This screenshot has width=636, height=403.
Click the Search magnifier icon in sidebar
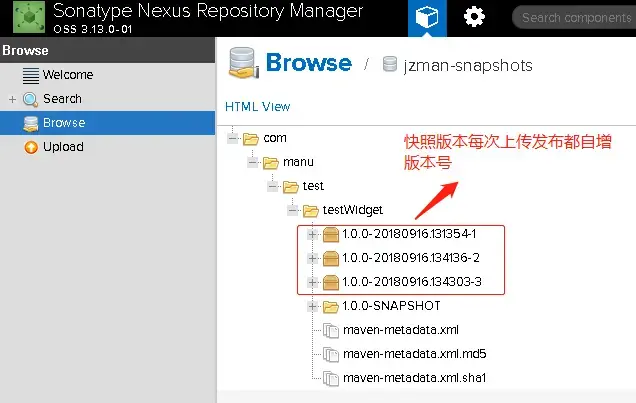pos(31,99)
